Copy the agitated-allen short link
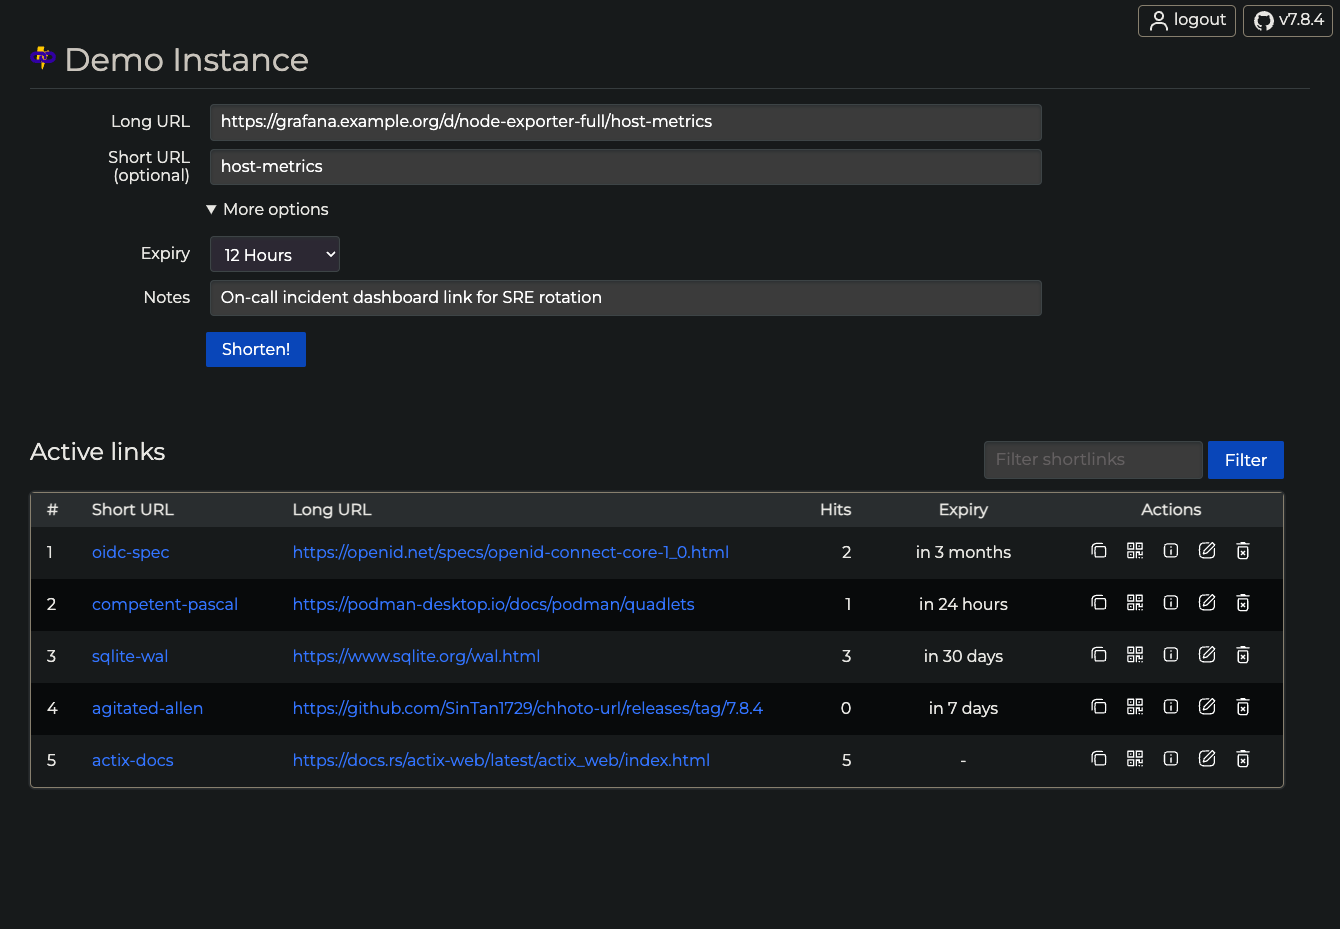1340x929 pixels. pyautogui.click(x=1099, y=707)
